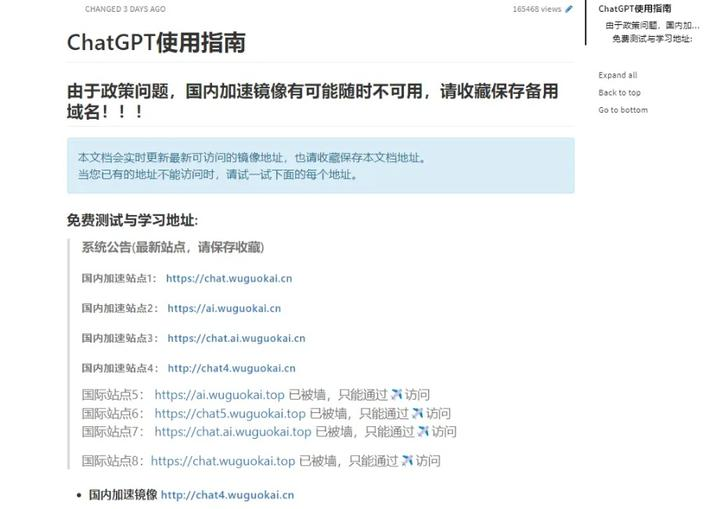The height and width of the screenshot is (509, 720).
Task: Open link https://chat.ai.wuguokai.cn
Action: pyautogui.click(x=236, y=338)
